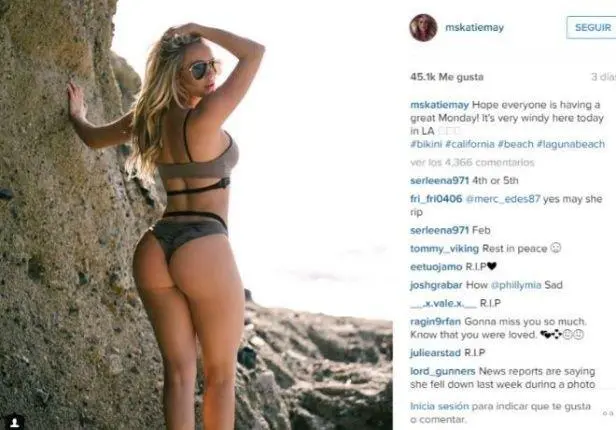Open the #beach hashtag
The image size is (616, 430).
click(515, 144)
